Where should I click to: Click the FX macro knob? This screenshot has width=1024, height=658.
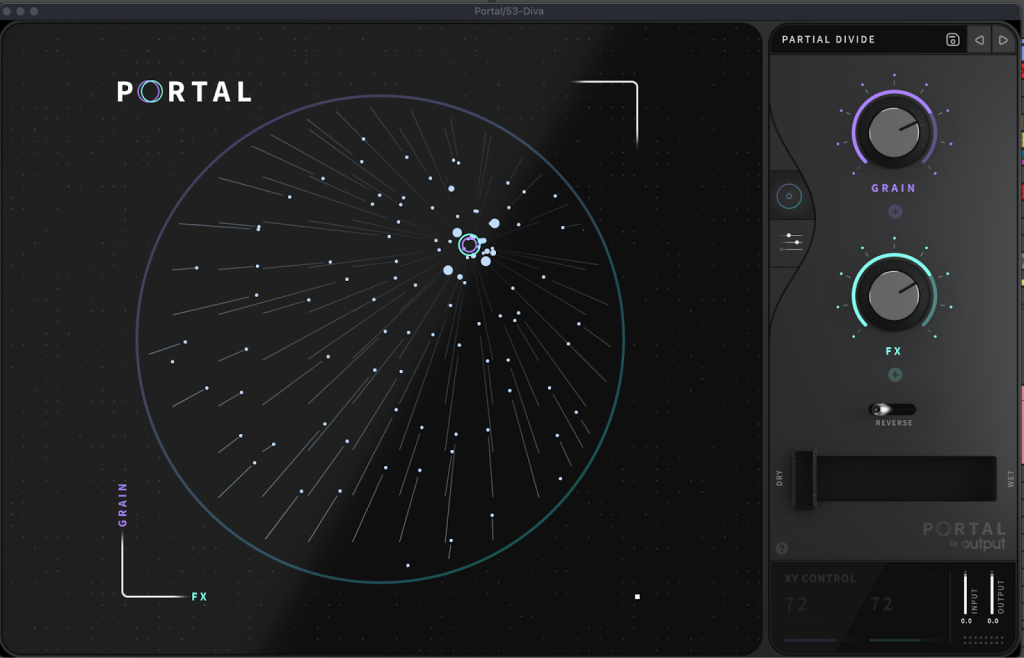[x=893, y=294]
